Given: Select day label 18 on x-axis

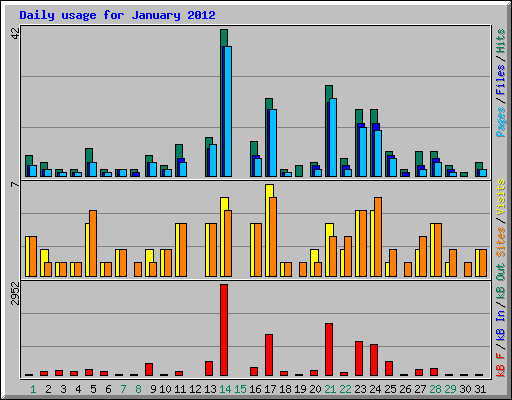Looking at the screenshot, I should (285, 389).
